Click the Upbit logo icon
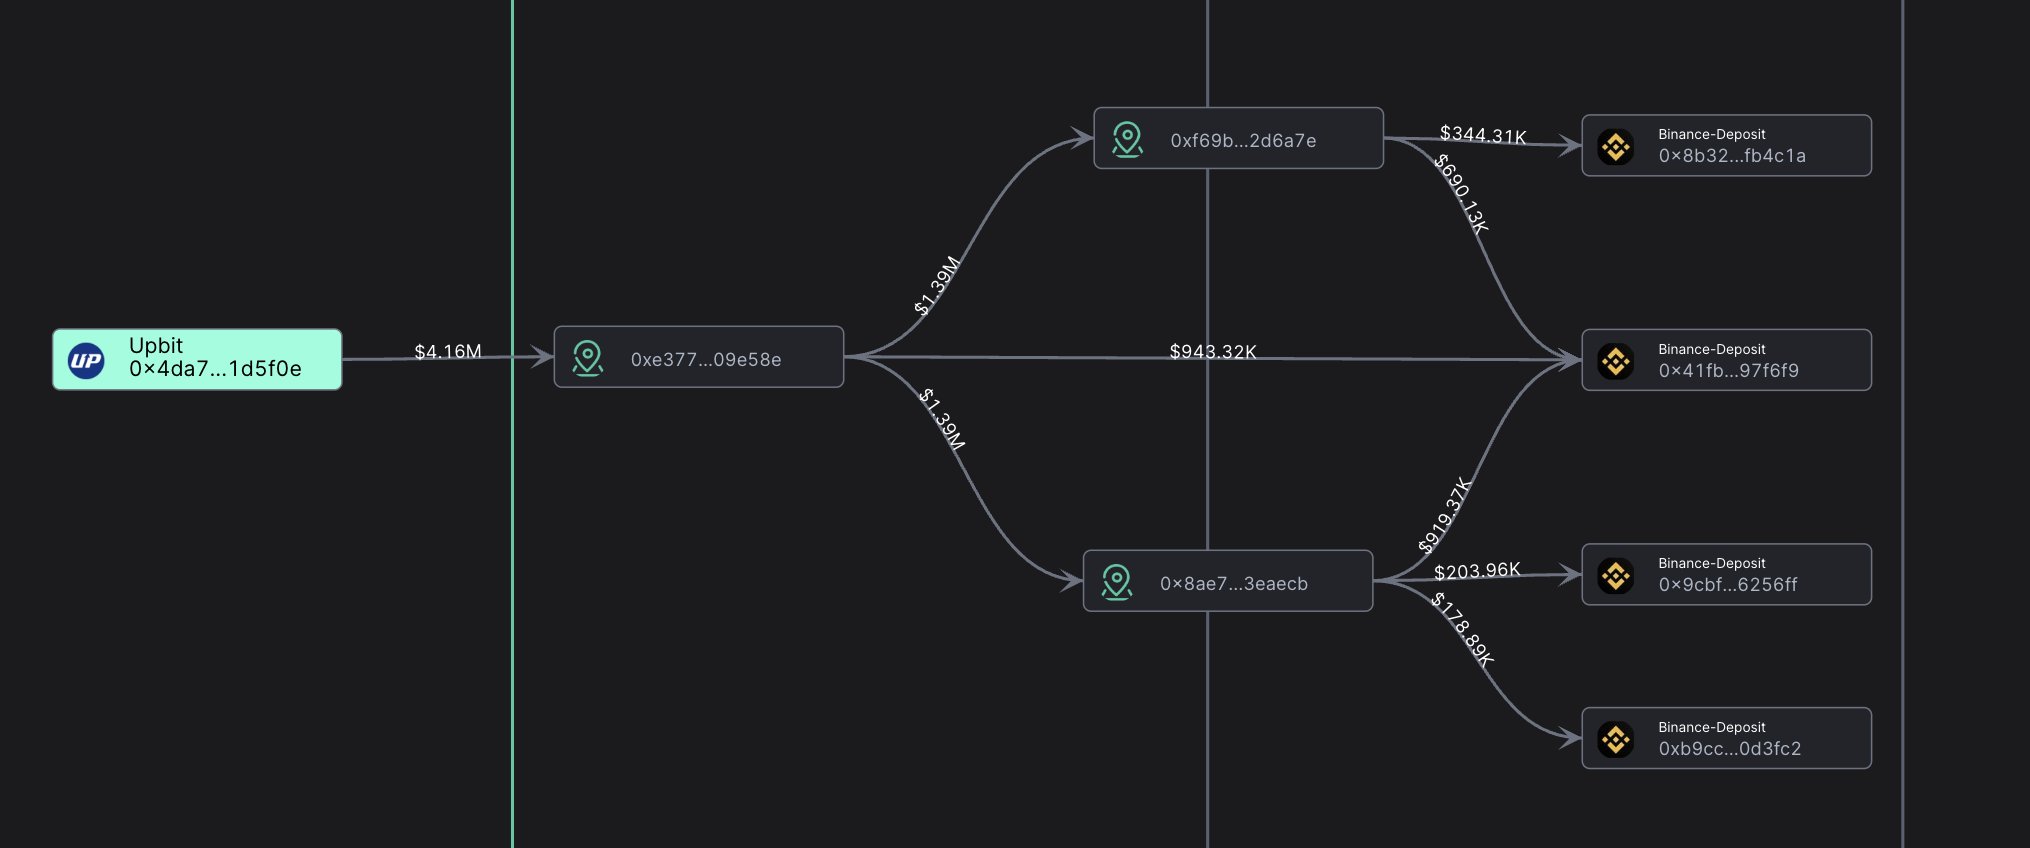2030x848 pixels. tap(86, 360)
